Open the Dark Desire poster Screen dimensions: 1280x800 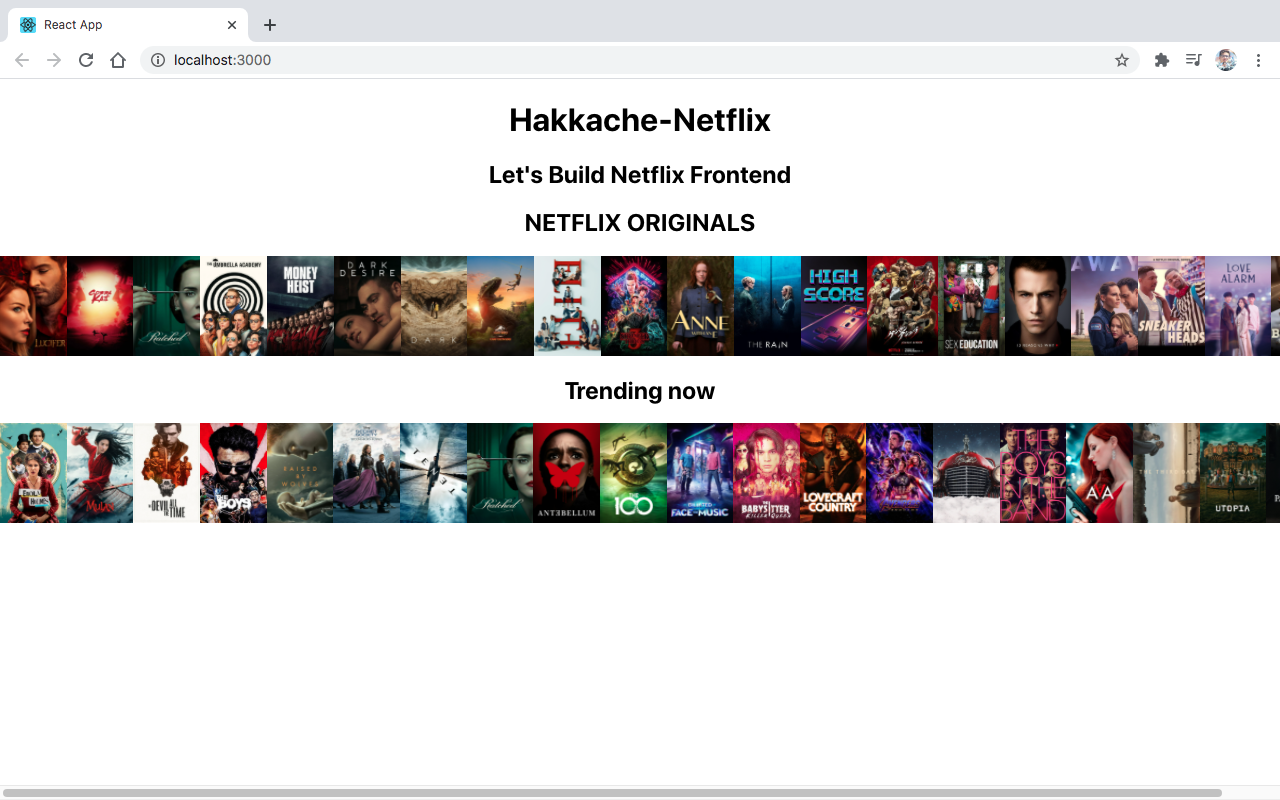pos(367,306)
